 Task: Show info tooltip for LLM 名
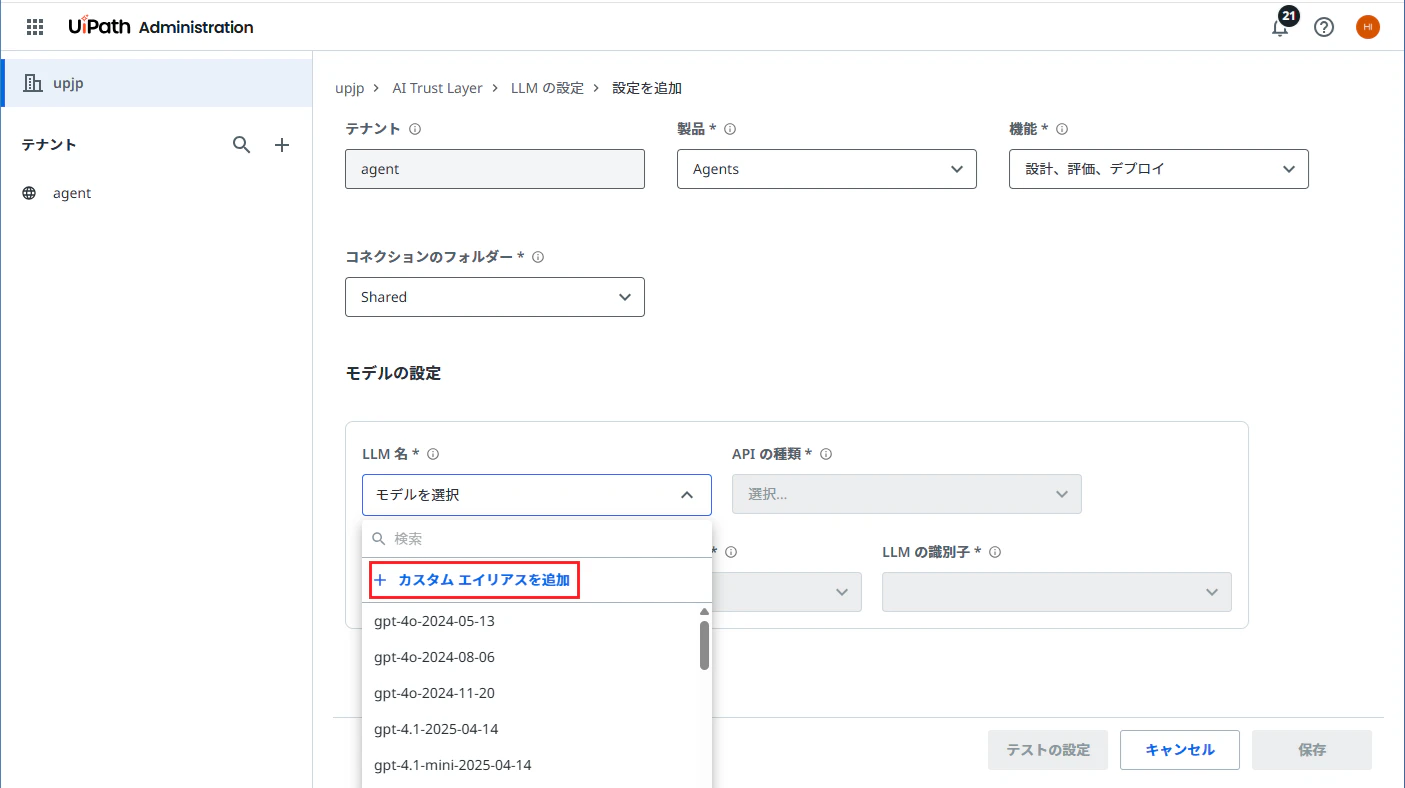pos(433,454)
